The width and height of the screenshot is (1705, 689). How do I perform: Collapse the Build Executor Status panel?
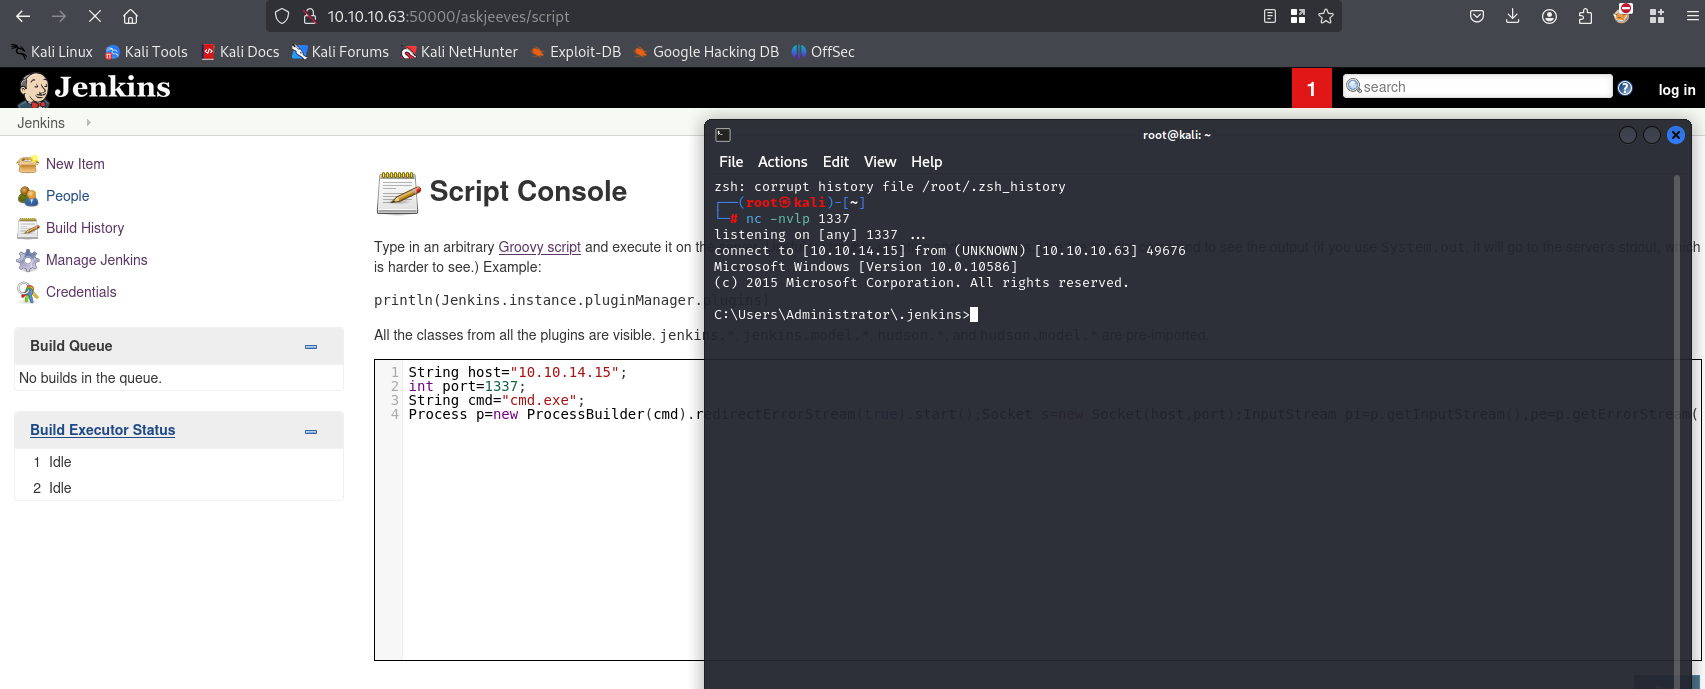tap(311, 431)
